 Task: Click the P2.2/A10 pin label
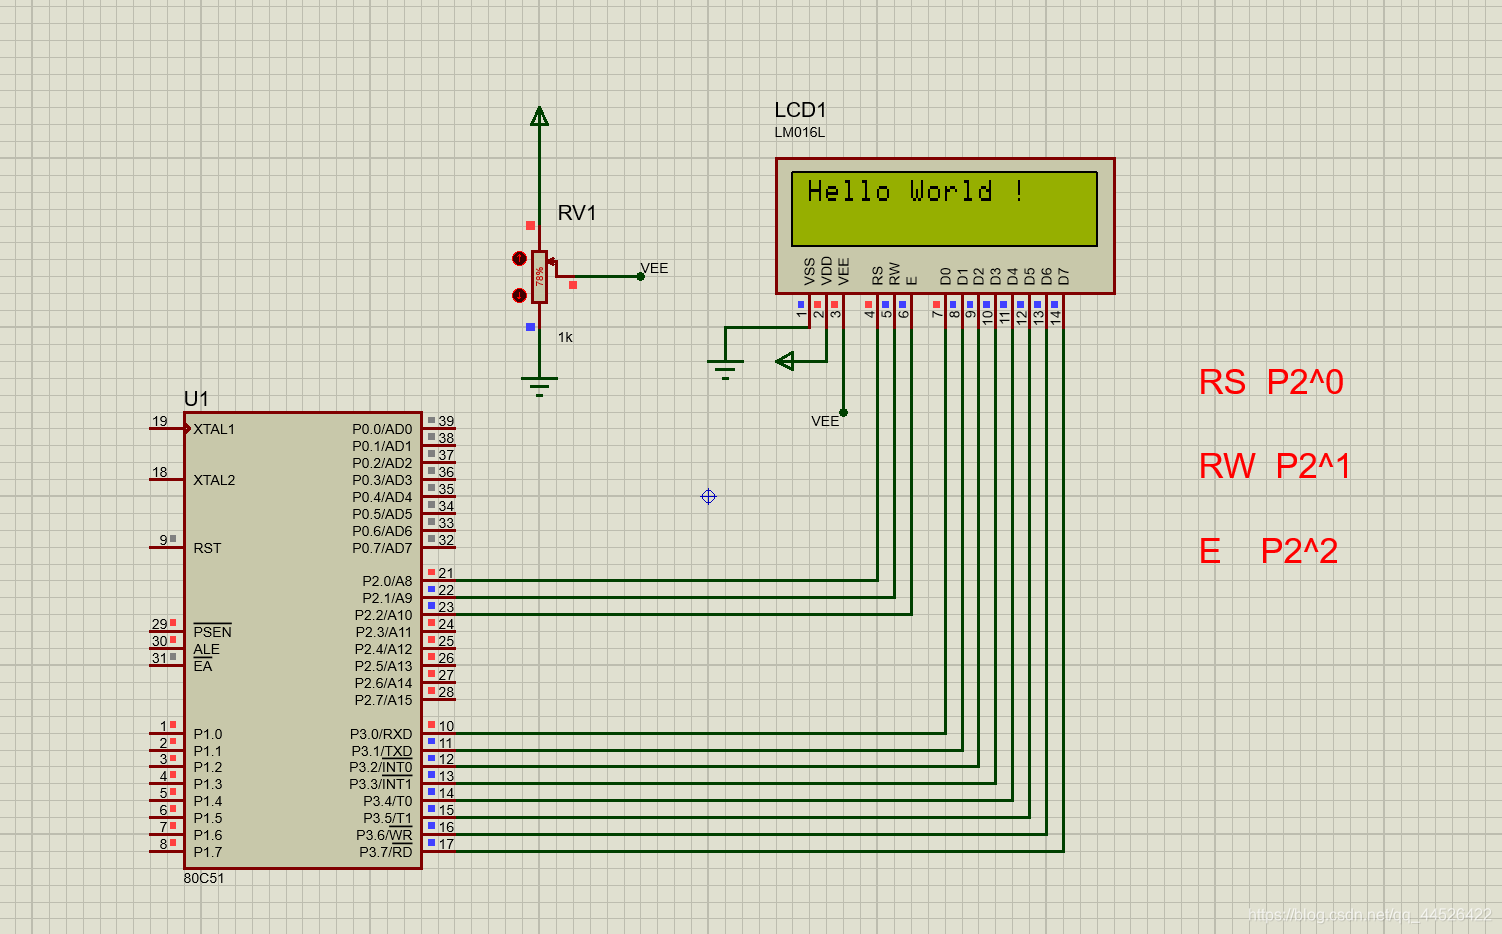(x=383, y=615)
